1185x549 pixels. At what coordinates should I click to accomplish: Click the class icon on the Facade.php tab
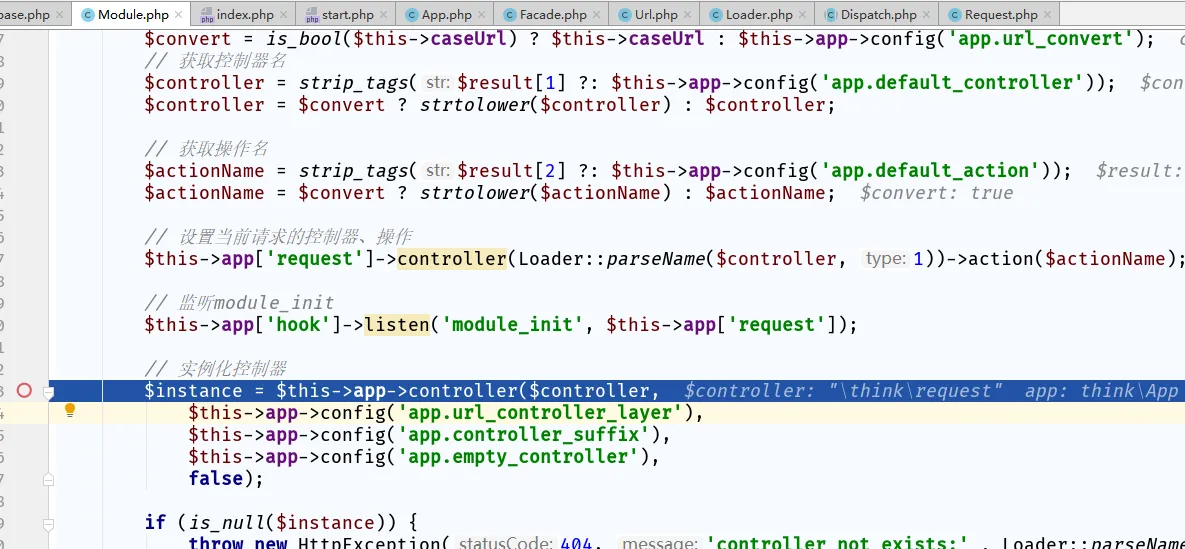pyautogui.click(x=509, y=15)
